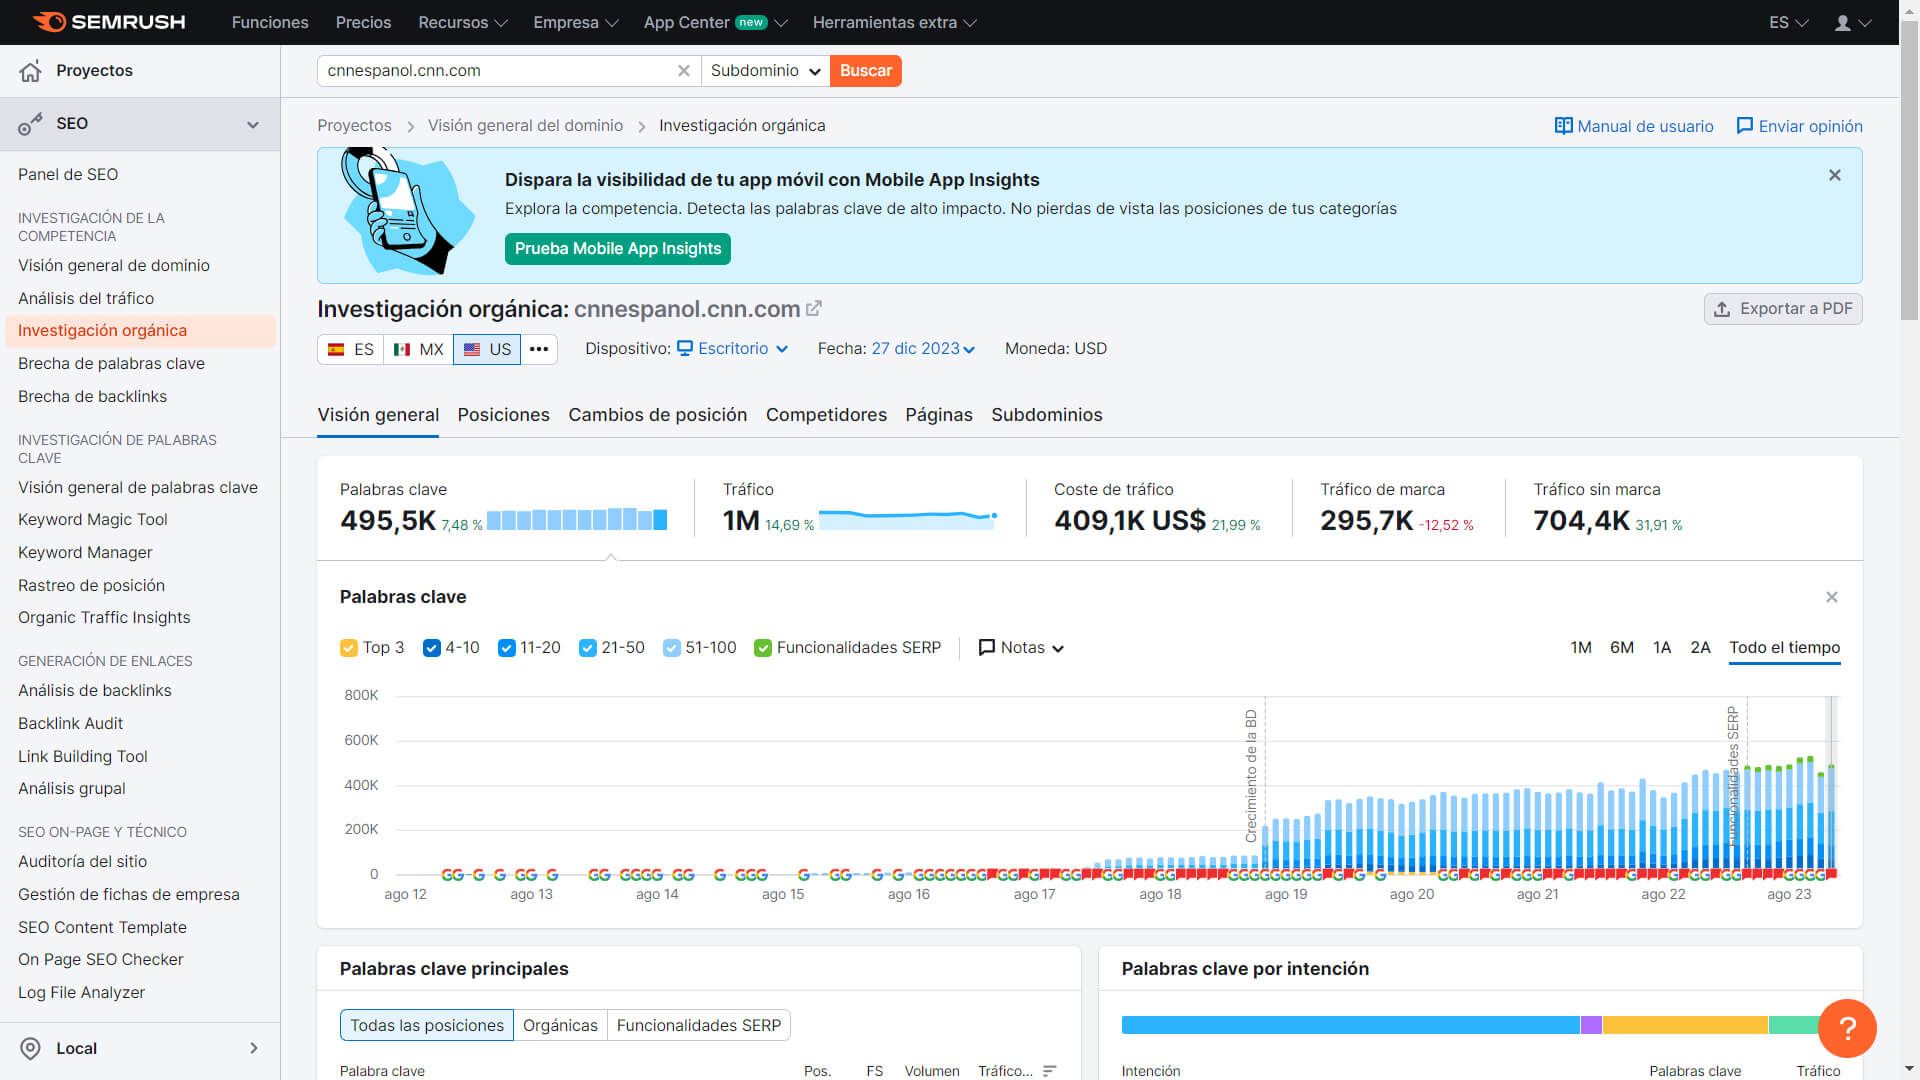The height and width of the screenshot is (1080, 1920).
Task: Click the Tráfico column sort icon
Action: [x=1049, y=1071]
